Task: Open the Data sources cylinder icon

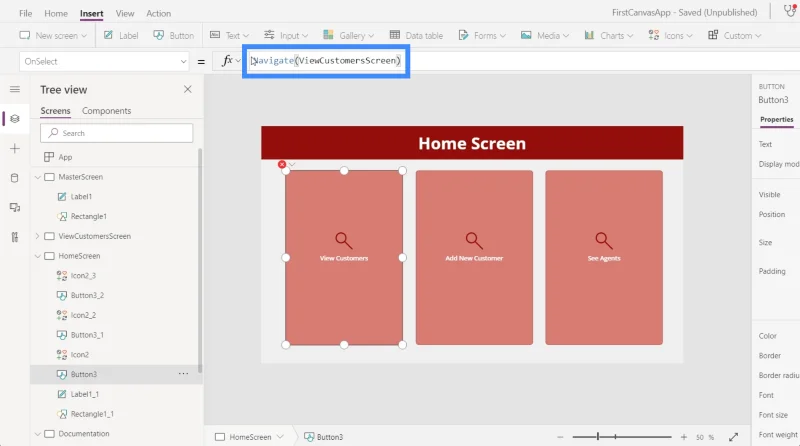Action: [15, 178]
